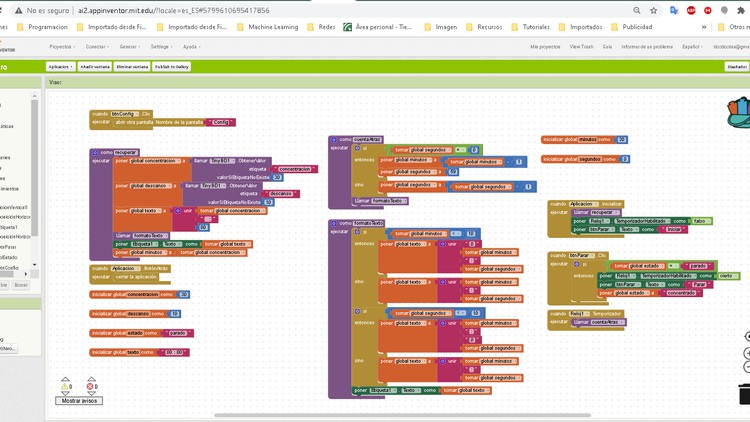Open the Mis proyectos link

[545, 46]
